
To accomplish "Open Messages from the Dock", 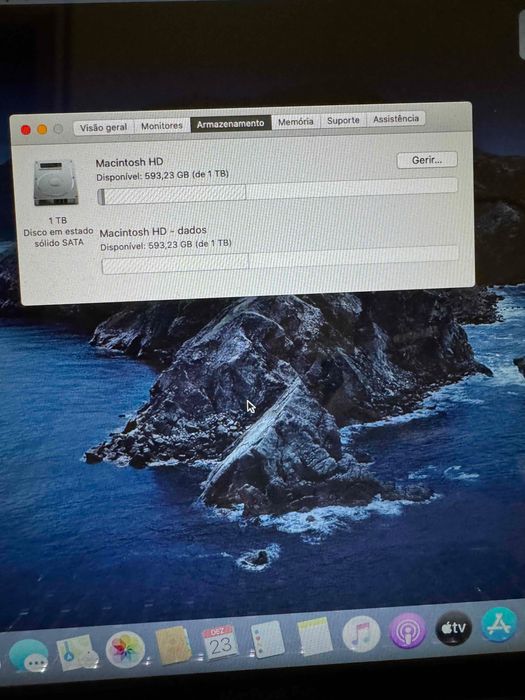I will tap(29, 655).
